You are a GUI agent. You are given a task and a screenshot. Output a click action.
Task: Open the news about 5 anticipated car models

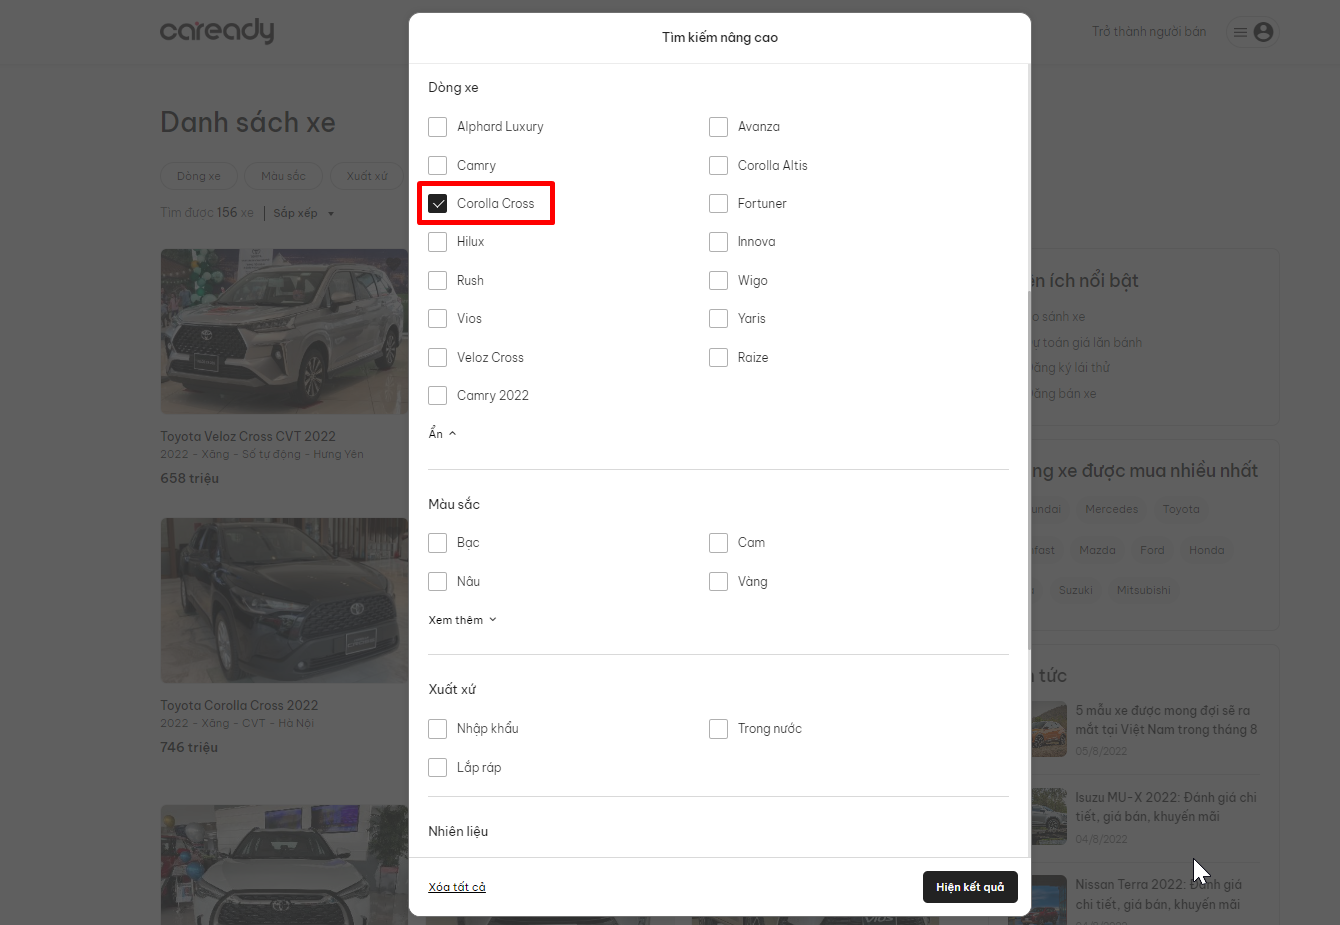[x=1166, y=720]
